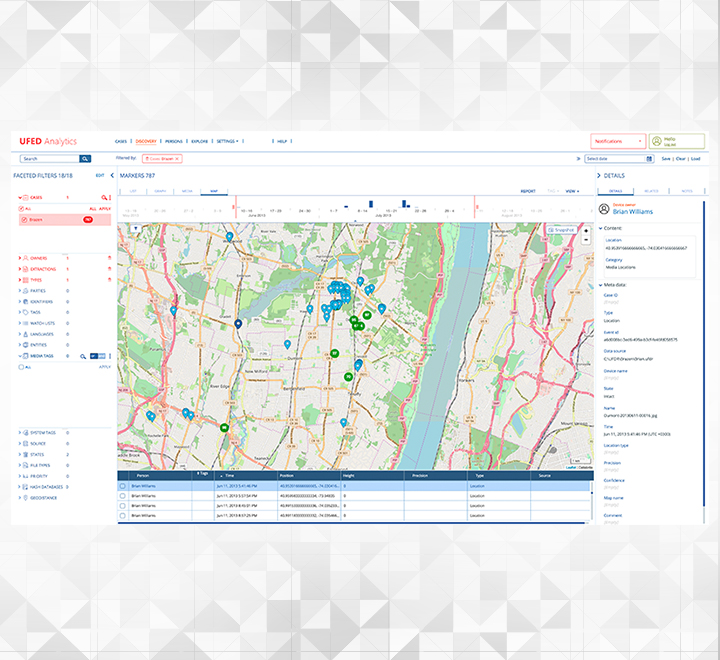Viewport: 720px width, 660px height.
Task: Expand the System Tags filter group
Action: [x=21, y=432]
